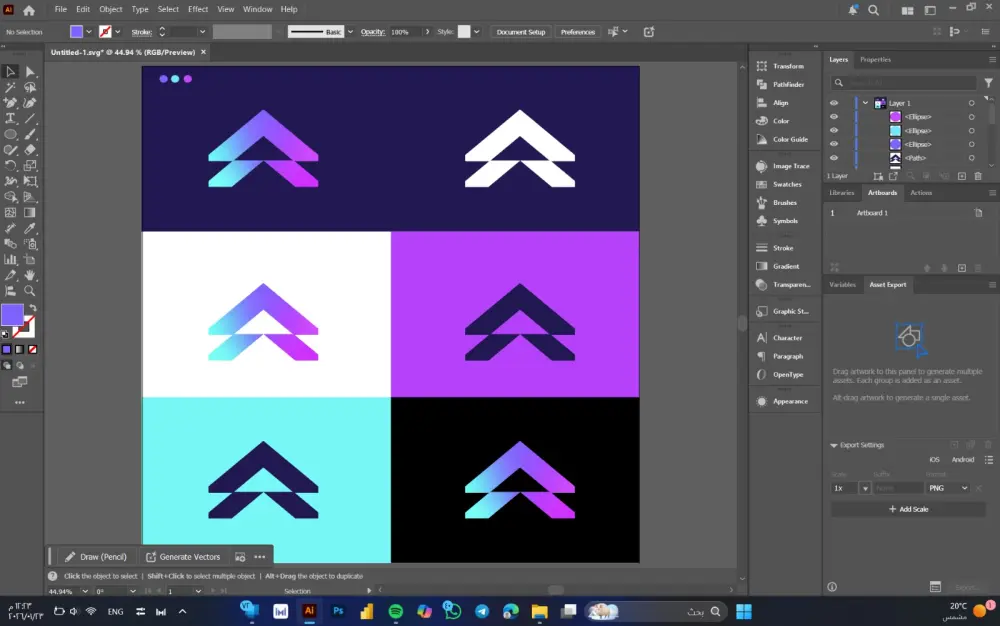Click the Add Scale button in Asset Export
The image size is (1000, 626).
click(908, 509)
